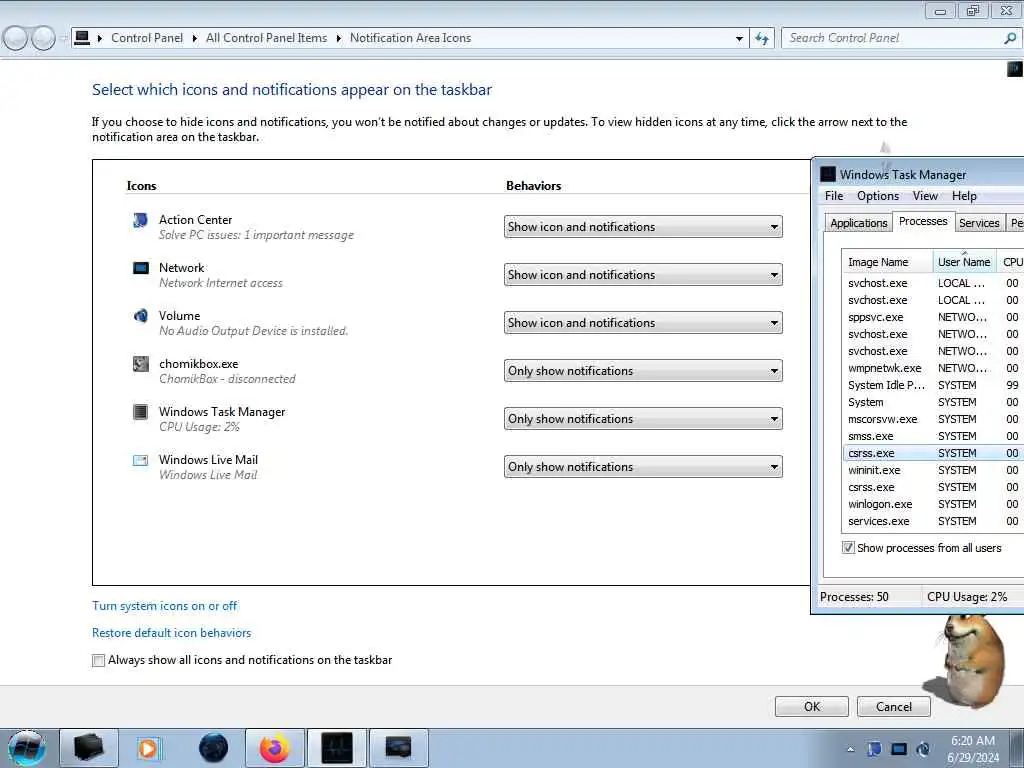Select the winlogon.exe process row
The image size is (1024, 768).
[934, 504]
